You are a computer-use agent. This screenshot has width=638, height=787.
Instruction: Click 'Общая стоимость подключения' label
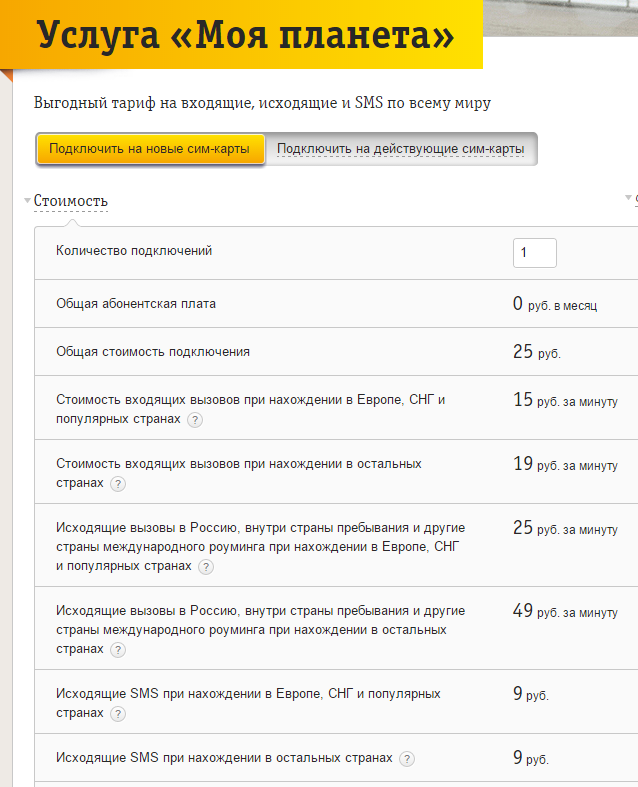pyautogui.click(x=153, y=352)
